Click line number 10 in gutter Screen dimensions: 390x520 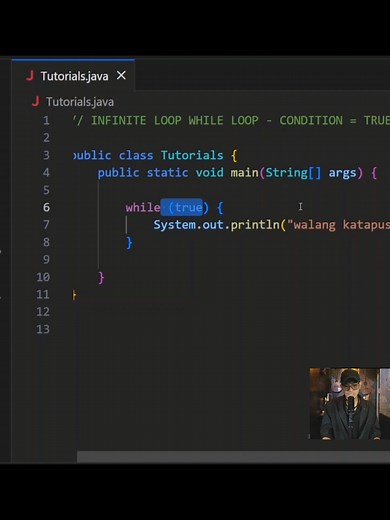(x=43, y=277)
